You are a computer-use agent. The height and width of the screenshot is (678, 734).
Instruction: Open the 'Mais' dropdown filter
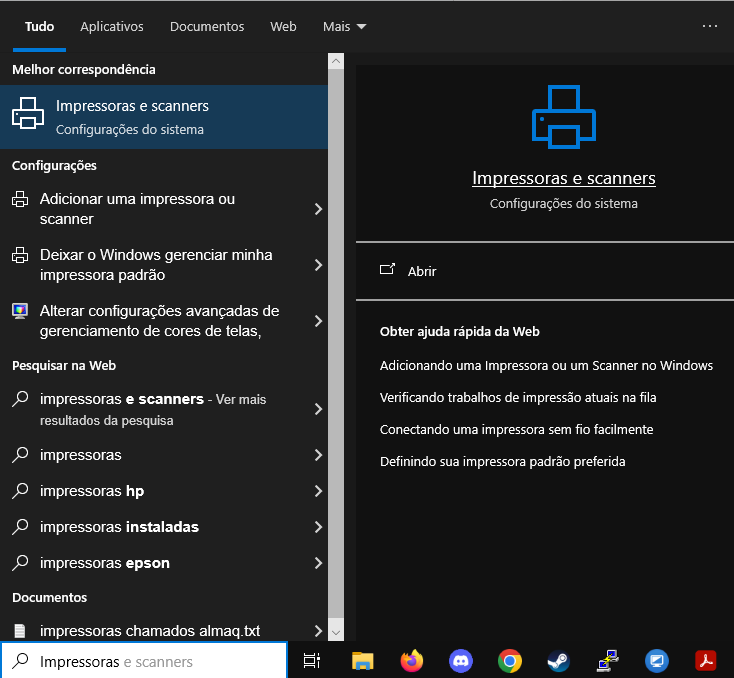(x=345, y=27)
